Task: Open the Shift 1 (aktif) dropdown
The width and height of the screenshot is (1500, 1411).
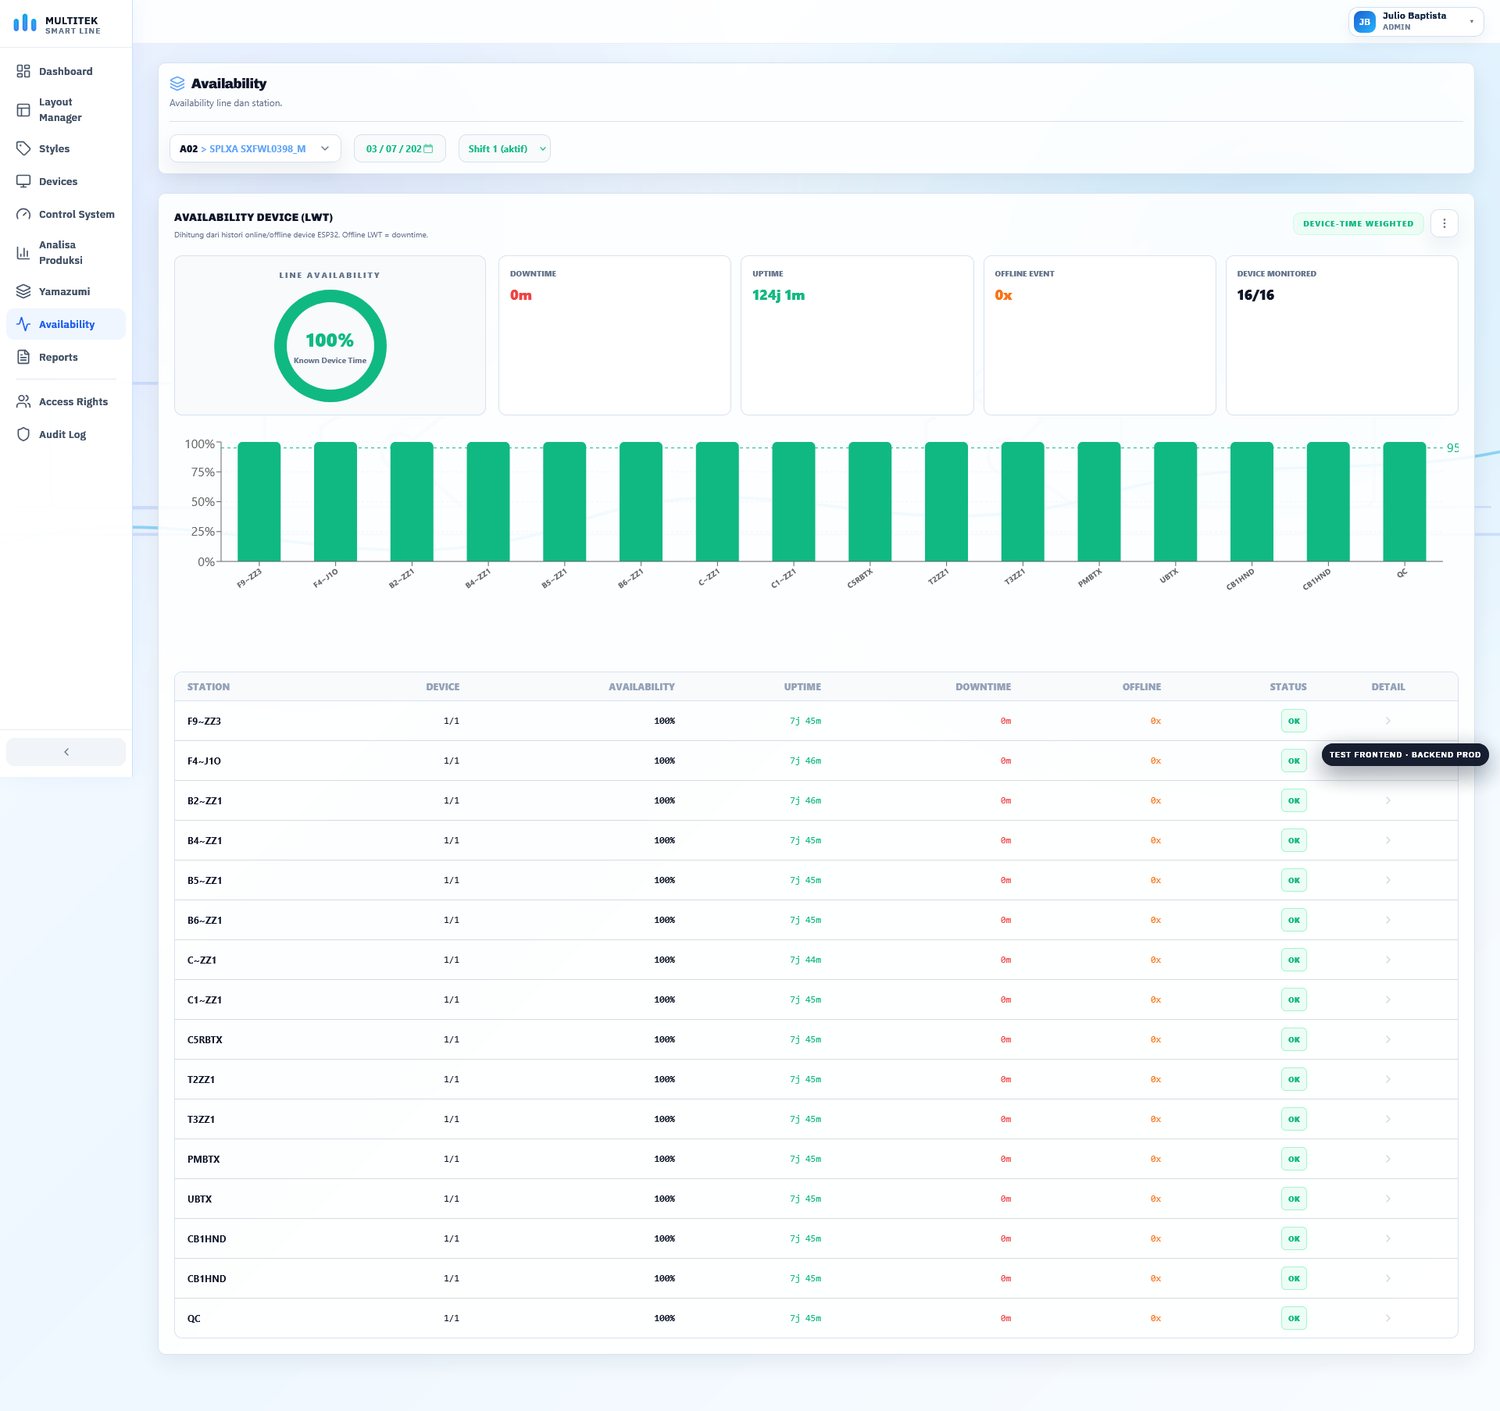Action: 504,148
